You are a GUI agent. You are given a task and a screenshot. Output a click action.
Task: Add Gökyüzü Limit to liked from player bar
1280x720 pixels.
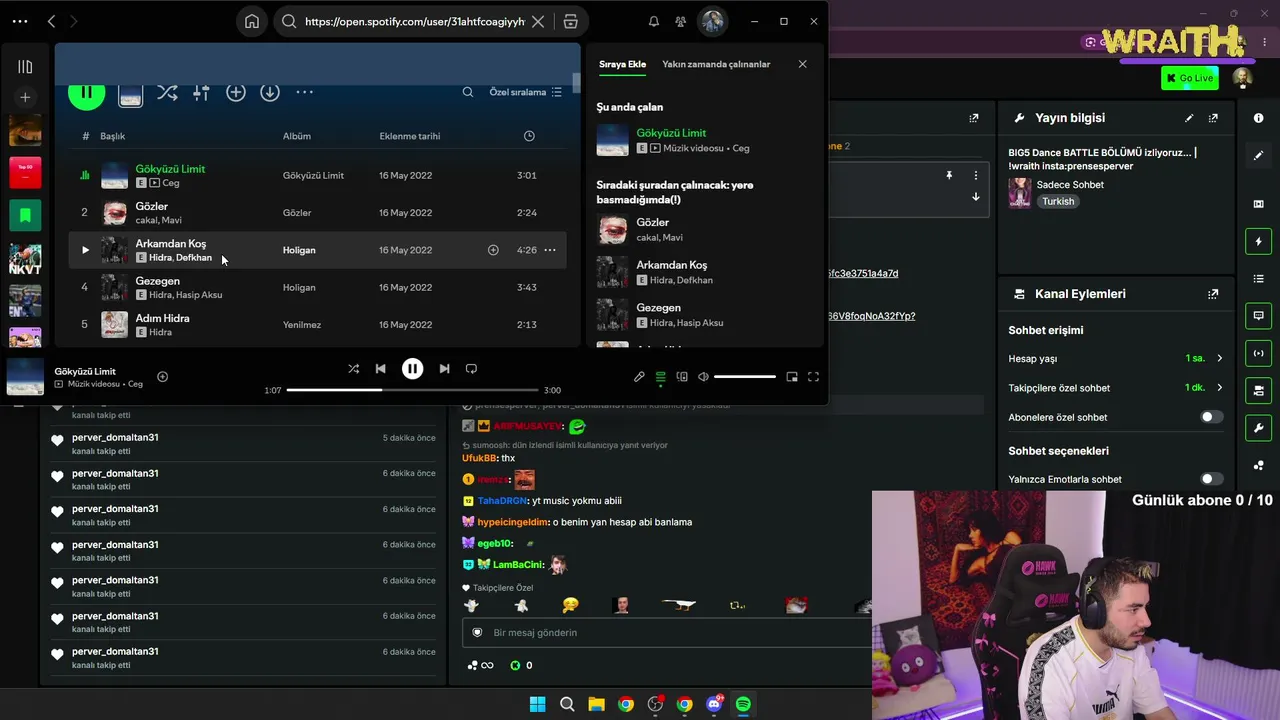click(162, 377)
